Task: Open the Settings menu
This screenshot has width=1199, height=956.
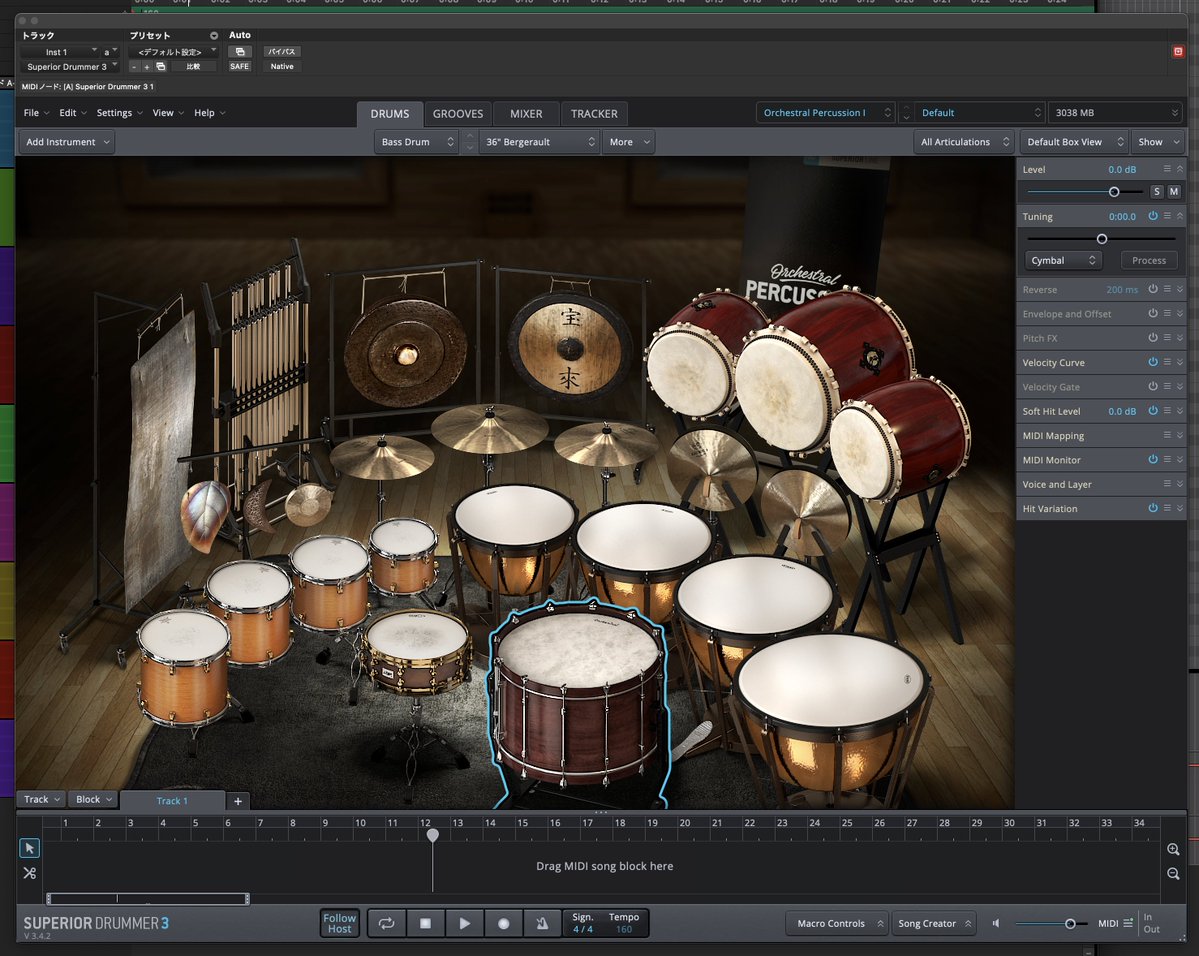Action: [119, 113]
